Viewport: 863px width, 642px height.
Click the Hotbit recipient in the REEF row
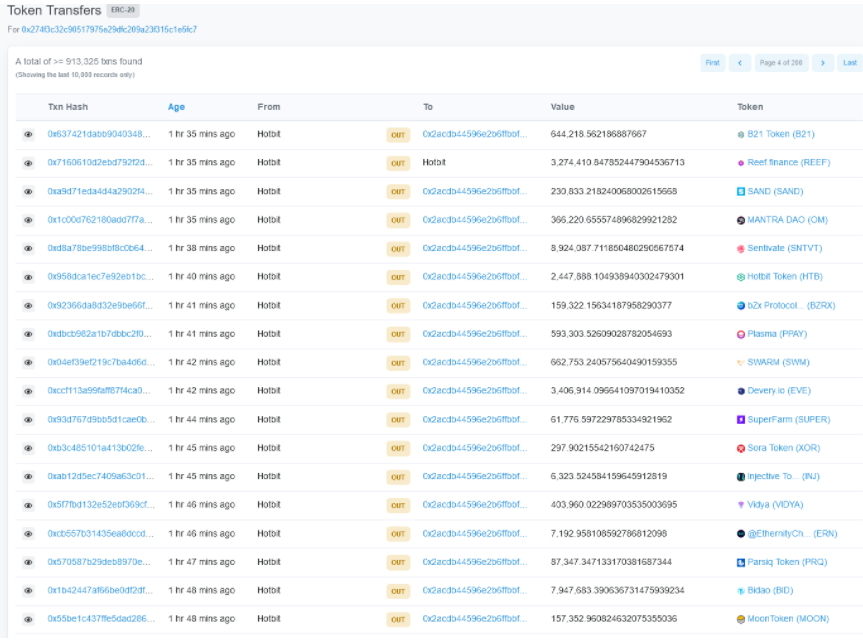tap(434, 162)
